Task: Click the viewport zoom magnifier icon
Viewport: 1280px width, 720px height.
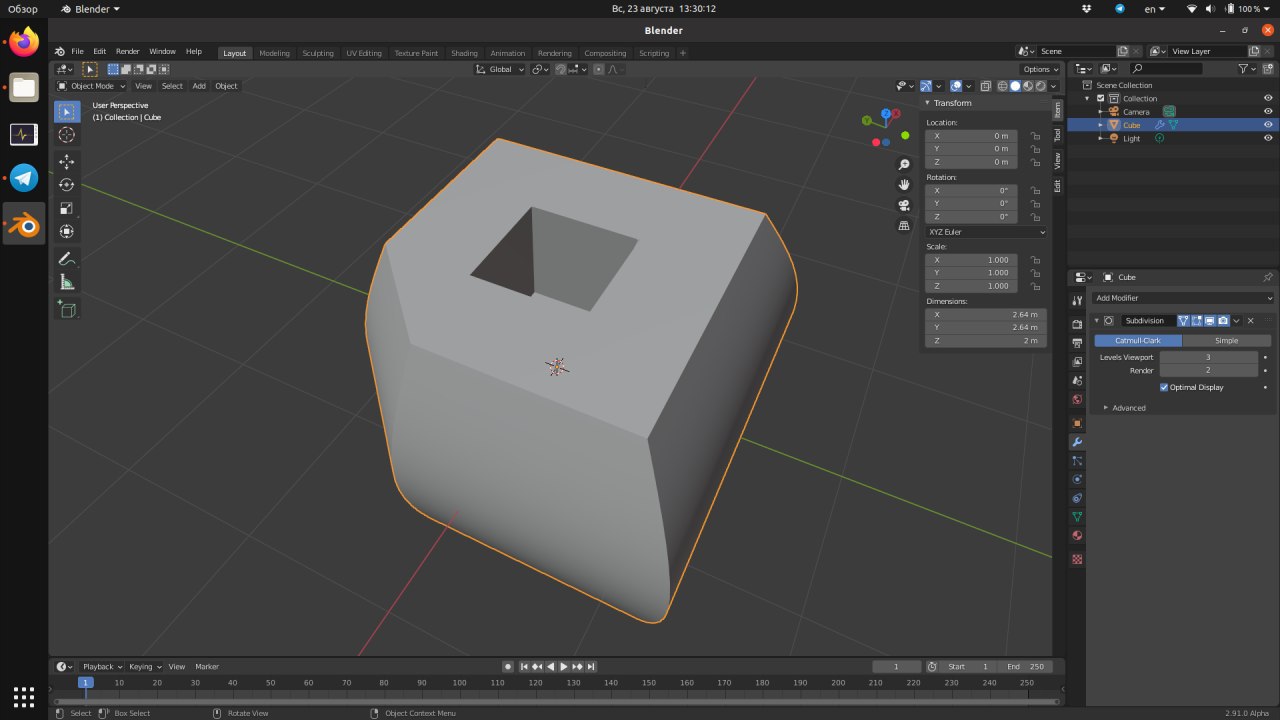Action: click(x=904, y=164)
